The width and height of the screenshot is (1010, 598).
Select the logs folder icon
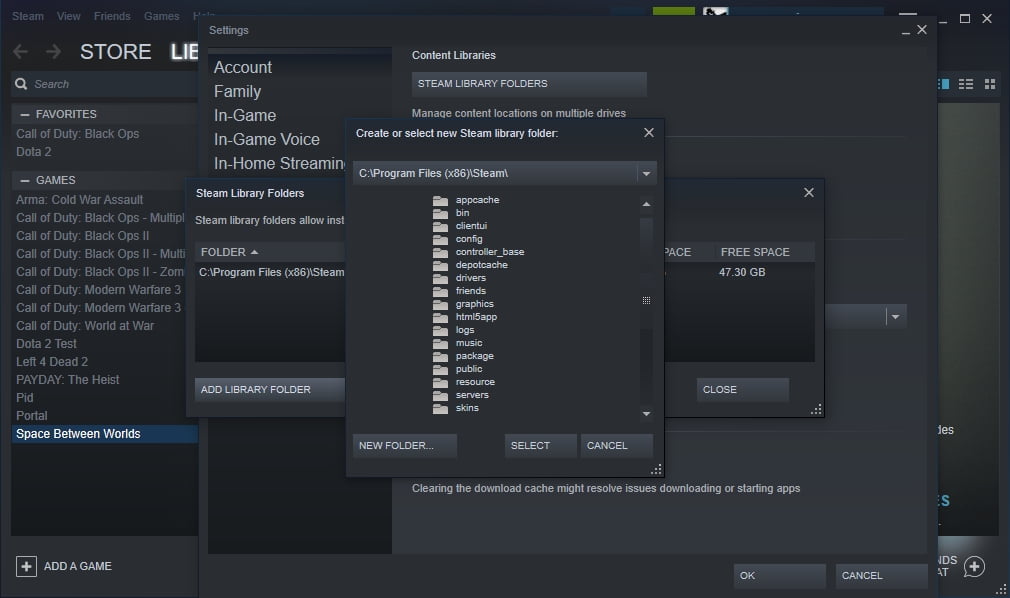pyautogui.click(x=441, y=330)
